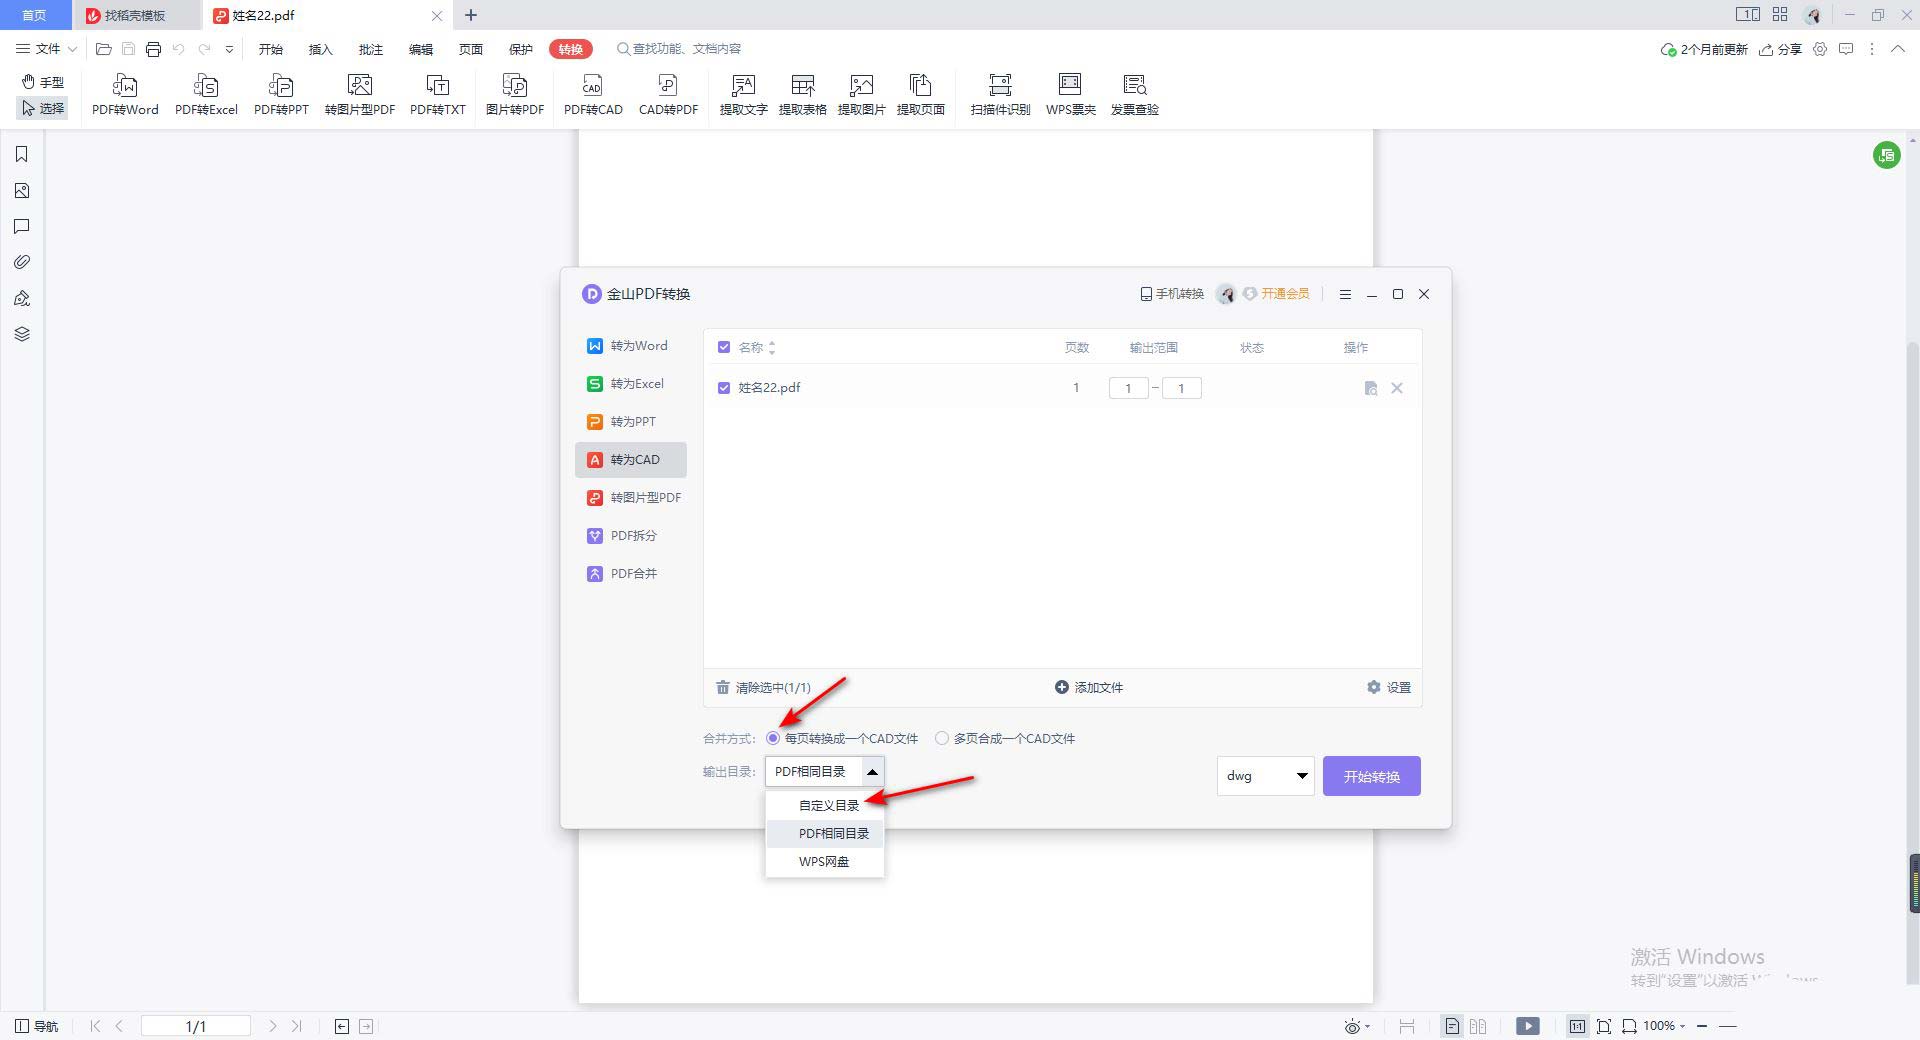This screenshot has height=1040, width=1920.
Task: Click zoom out minus in status bar
Action: [x=1701, y=1026]
